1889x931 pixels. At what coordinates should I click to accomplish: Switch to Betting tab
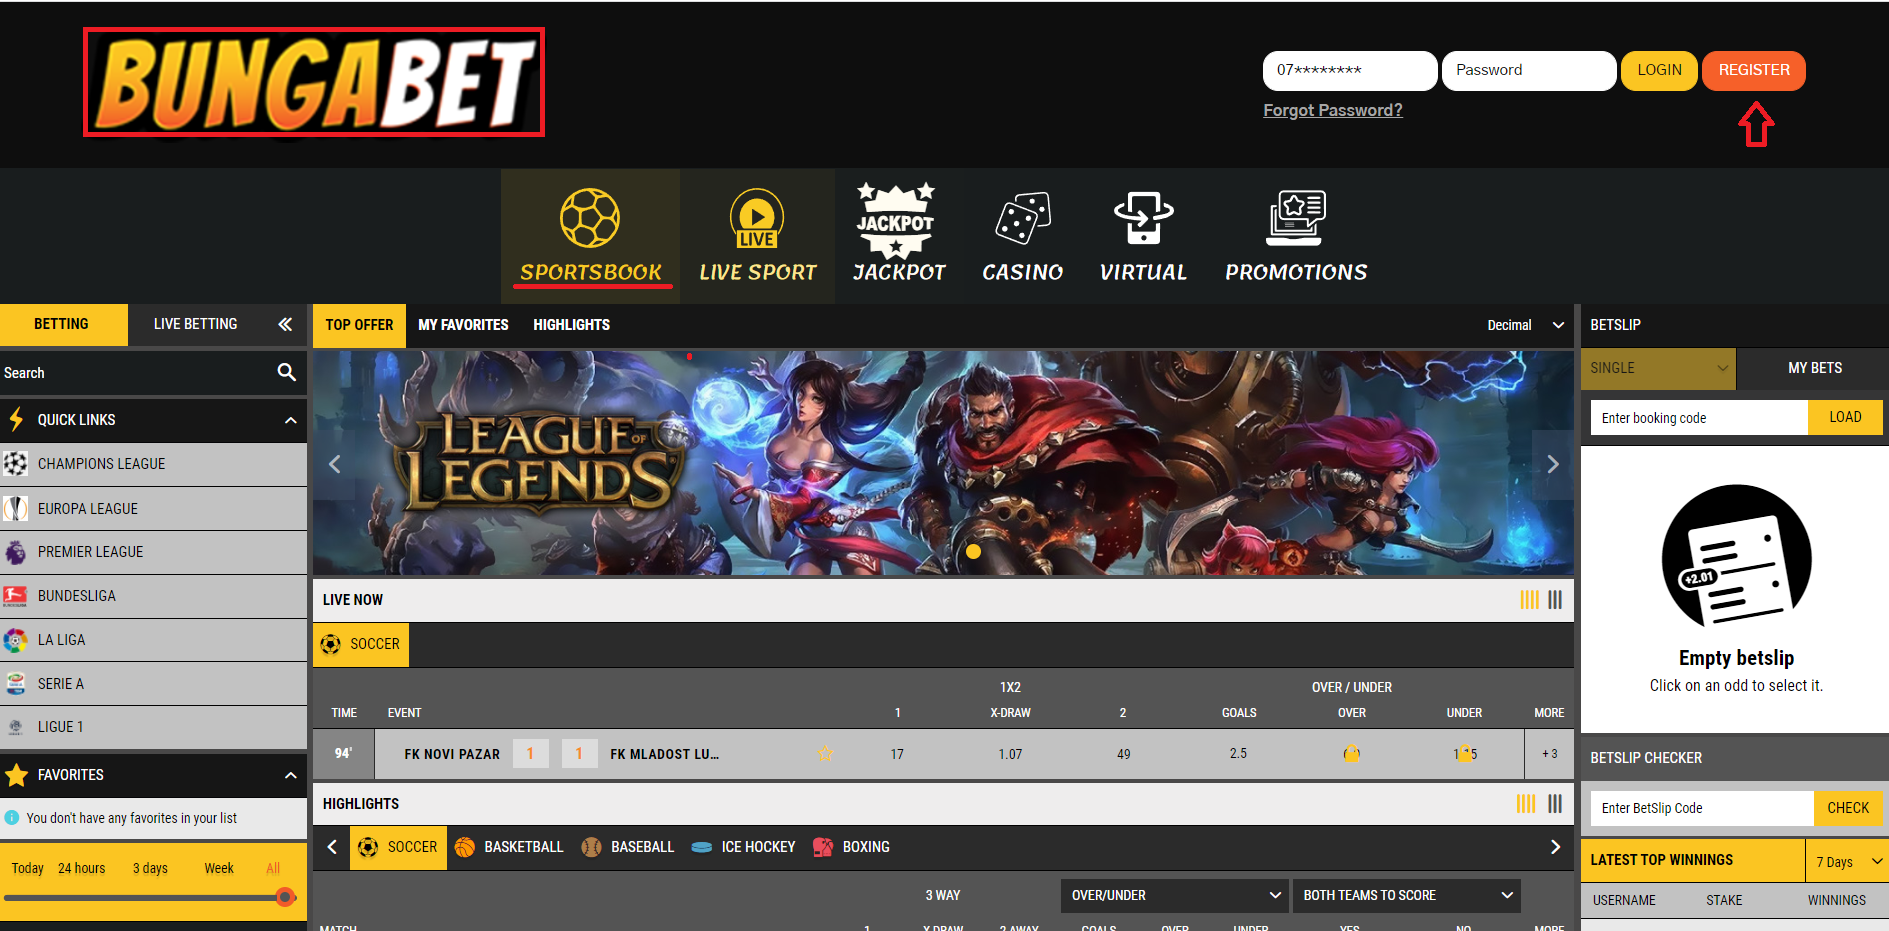(62, 324)
